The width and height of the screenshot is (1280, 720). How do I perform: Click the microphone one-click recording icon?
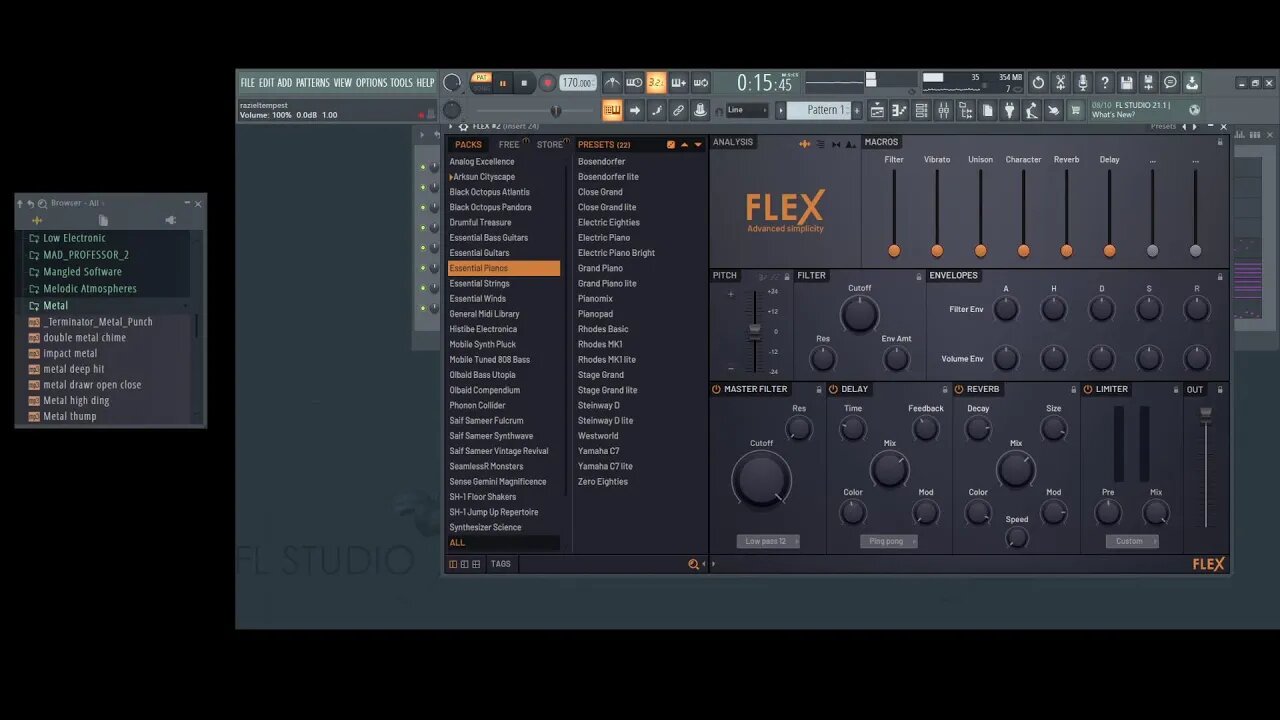(x=1082, y=83)
